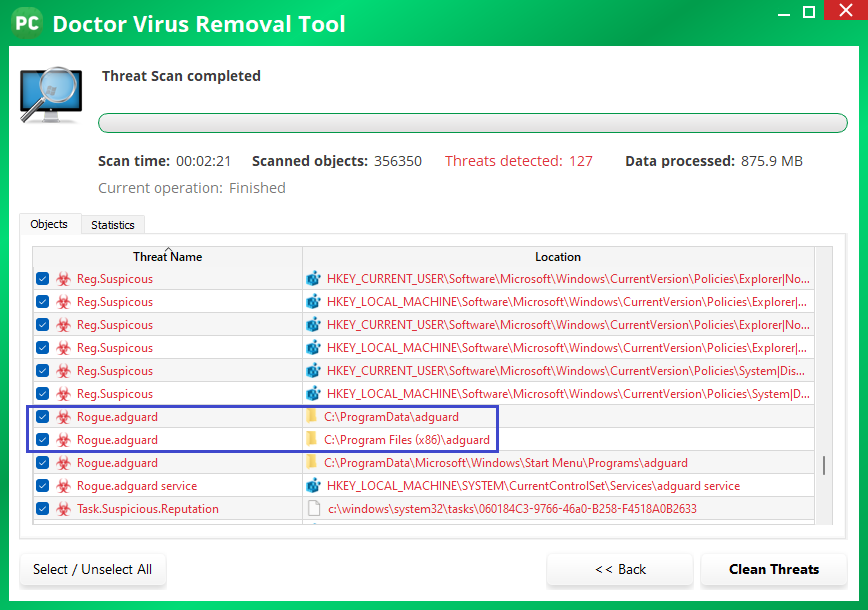868x610 pixels.
Task: Click the vertical scrollbar of threat list
Action: pos(824,466)
